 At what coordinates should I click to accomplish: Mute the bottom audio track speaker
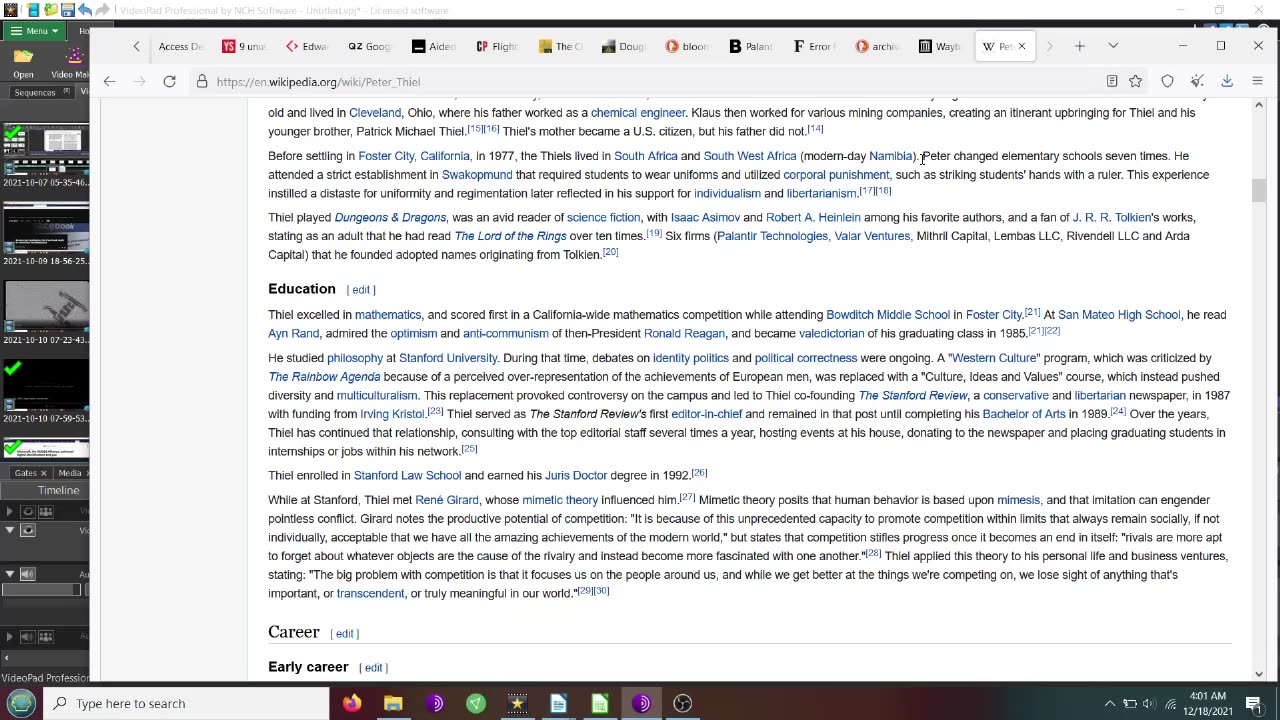pos(28,636)
